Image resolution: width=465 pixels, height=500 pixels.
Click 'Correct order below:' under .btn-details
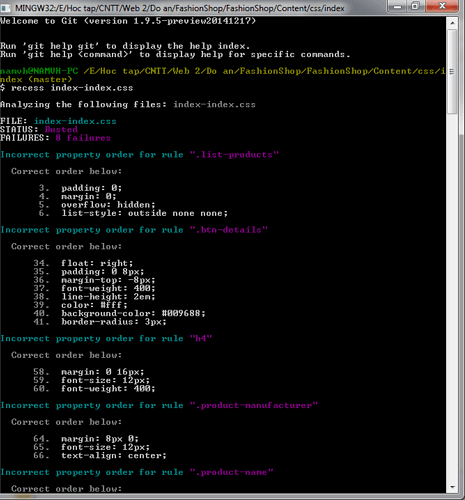(67, 246)
